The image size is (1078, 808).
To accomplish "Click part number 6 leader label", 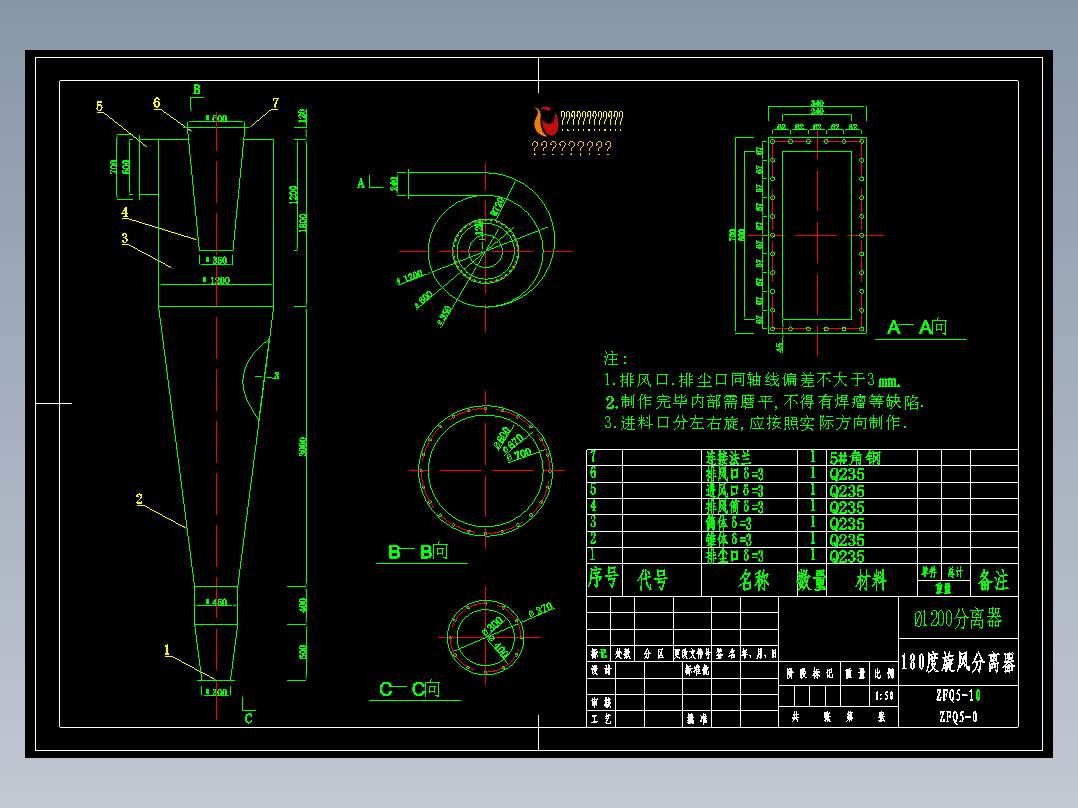I will tap(157, 103).
